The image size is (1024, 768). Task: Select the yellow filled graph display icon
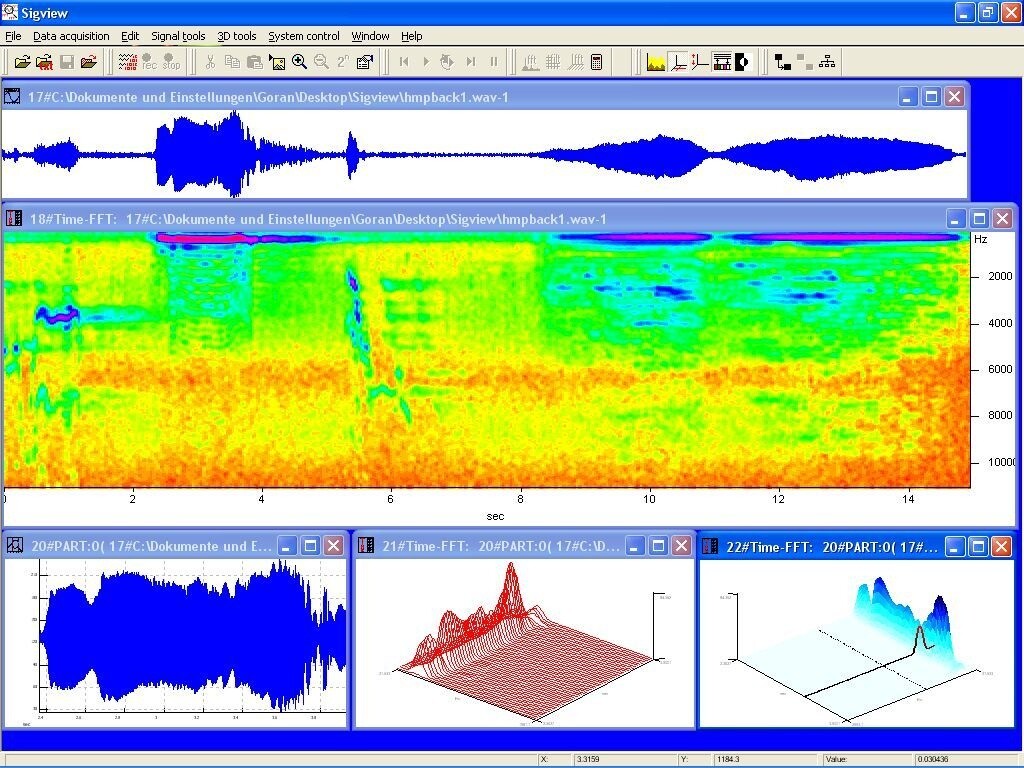(656, 62)
